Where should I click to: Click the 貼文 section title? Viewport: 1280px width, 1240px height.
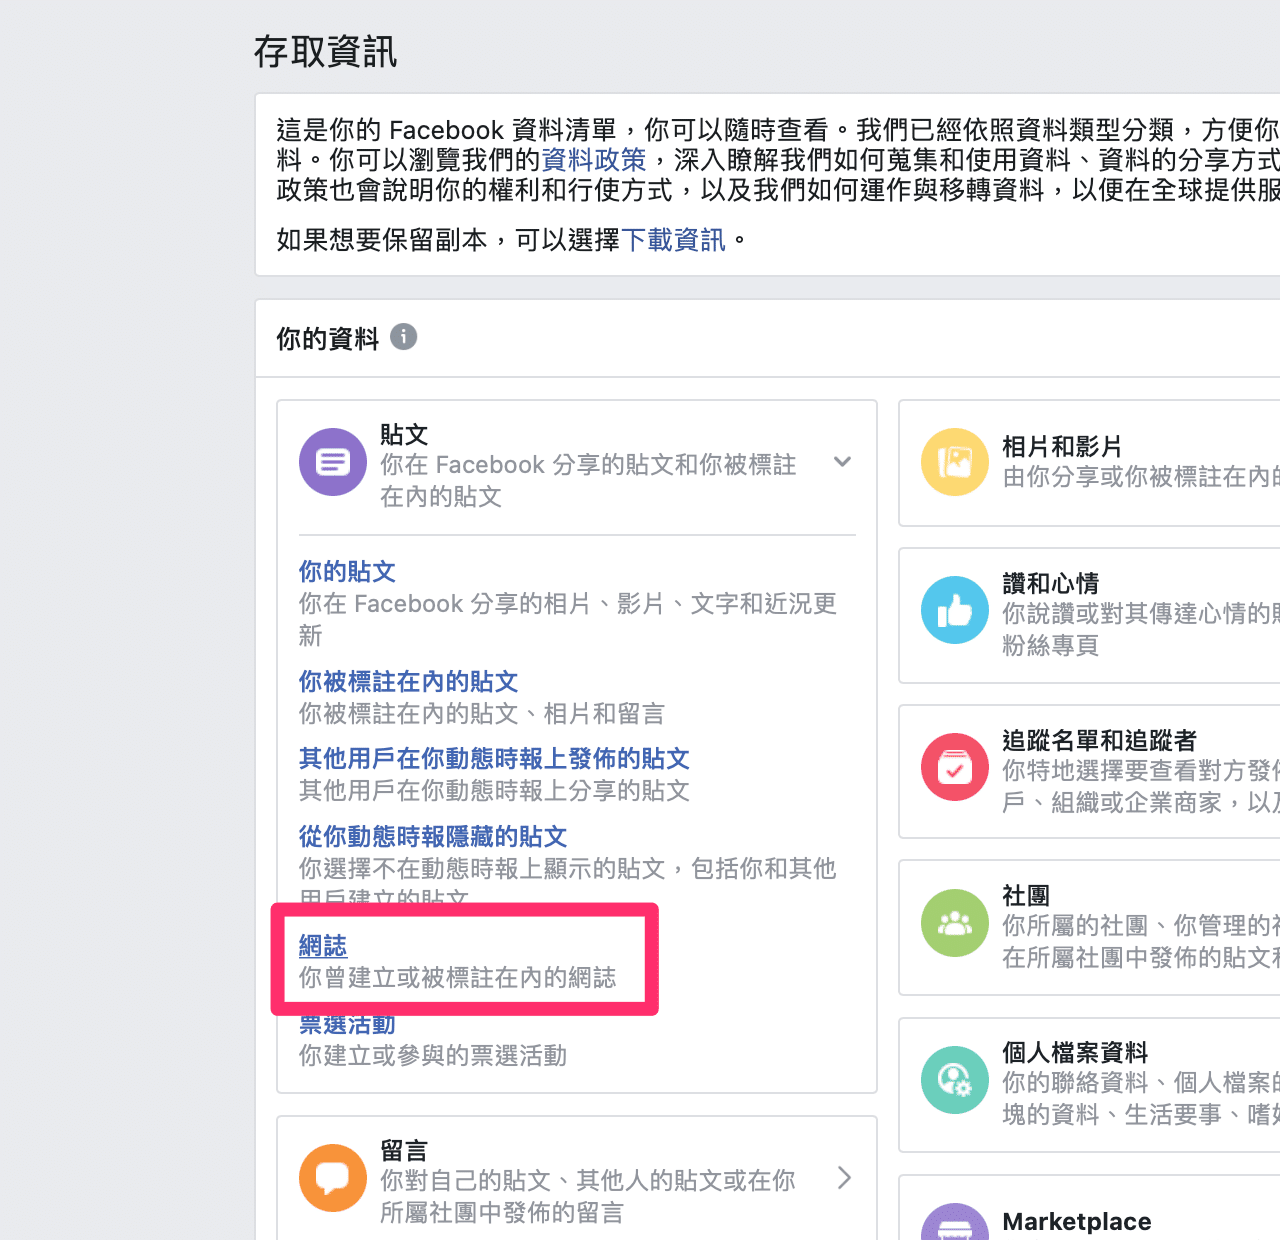404,435
